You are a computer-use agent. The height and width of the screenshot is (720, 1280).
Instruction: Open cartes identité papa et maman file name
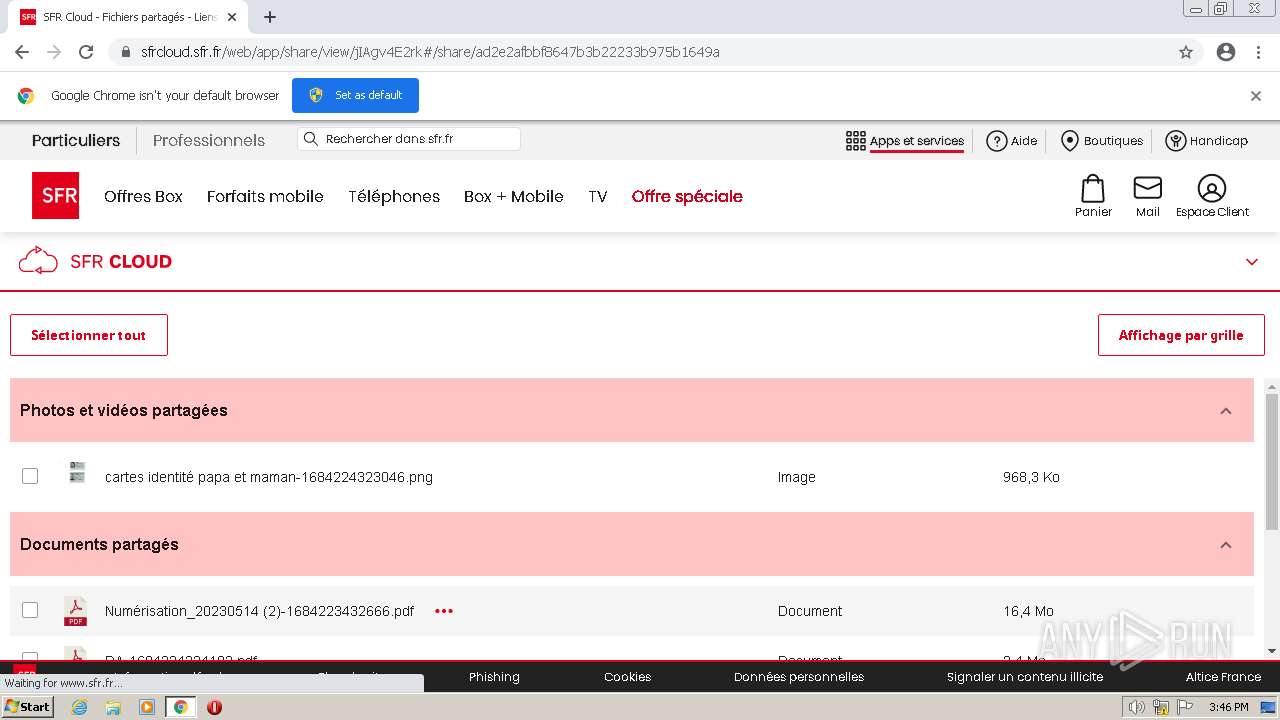269,477
